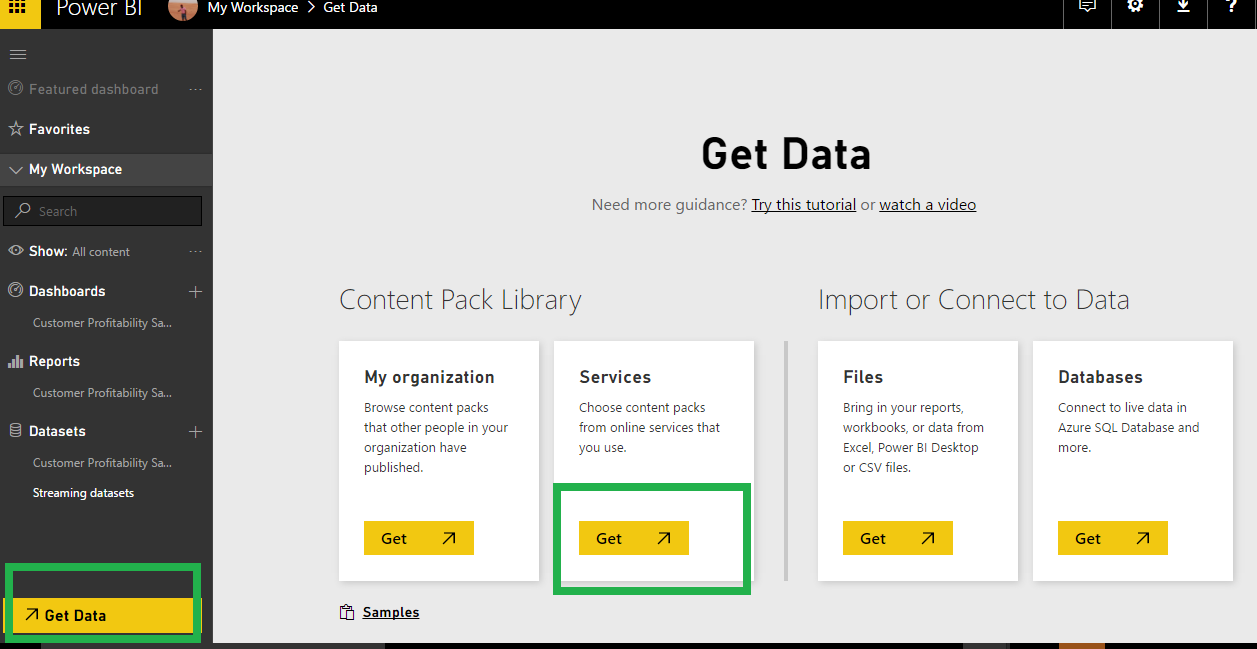Add a new dashboard with plus icon
This screenshot has height=649, width=1257.
[x=195, y=291]
